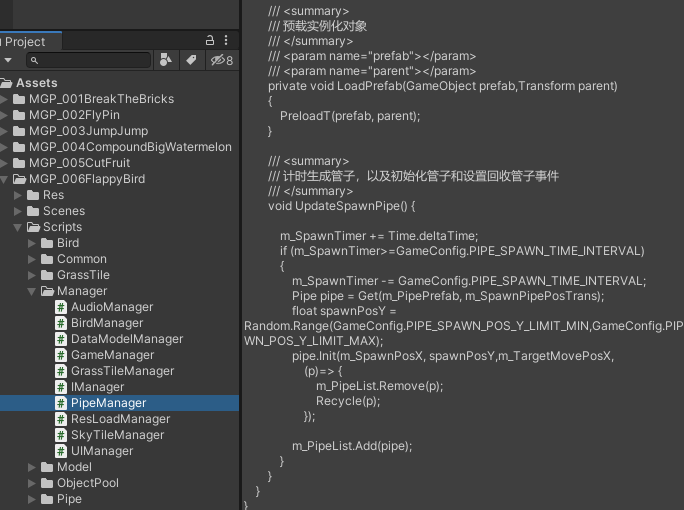Screen dimensions: 684x510
Task: Select the MGP_004CompoundBigWatermelon folder
Action: [130, 147]
